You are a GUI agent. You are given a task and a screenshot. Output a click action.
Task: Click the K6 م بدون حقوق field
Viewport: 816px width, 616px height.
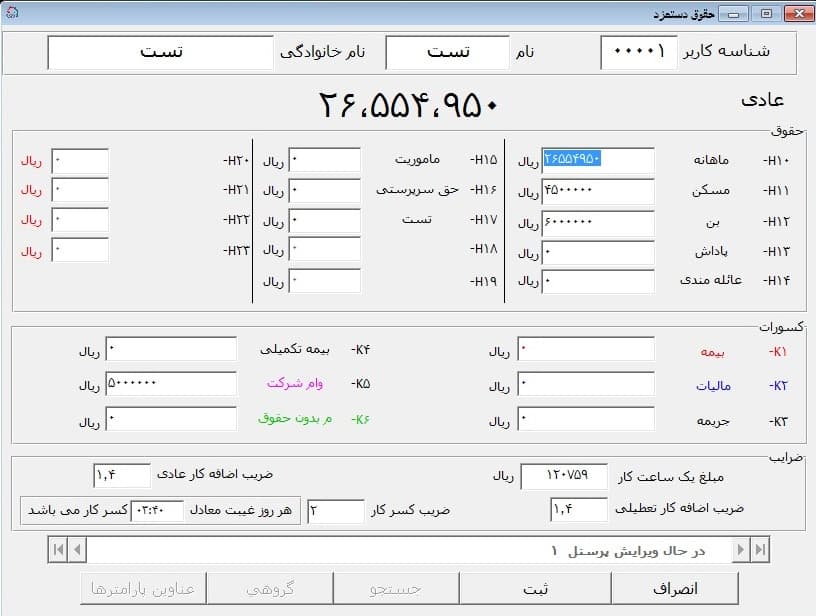[x=171, y=419]
